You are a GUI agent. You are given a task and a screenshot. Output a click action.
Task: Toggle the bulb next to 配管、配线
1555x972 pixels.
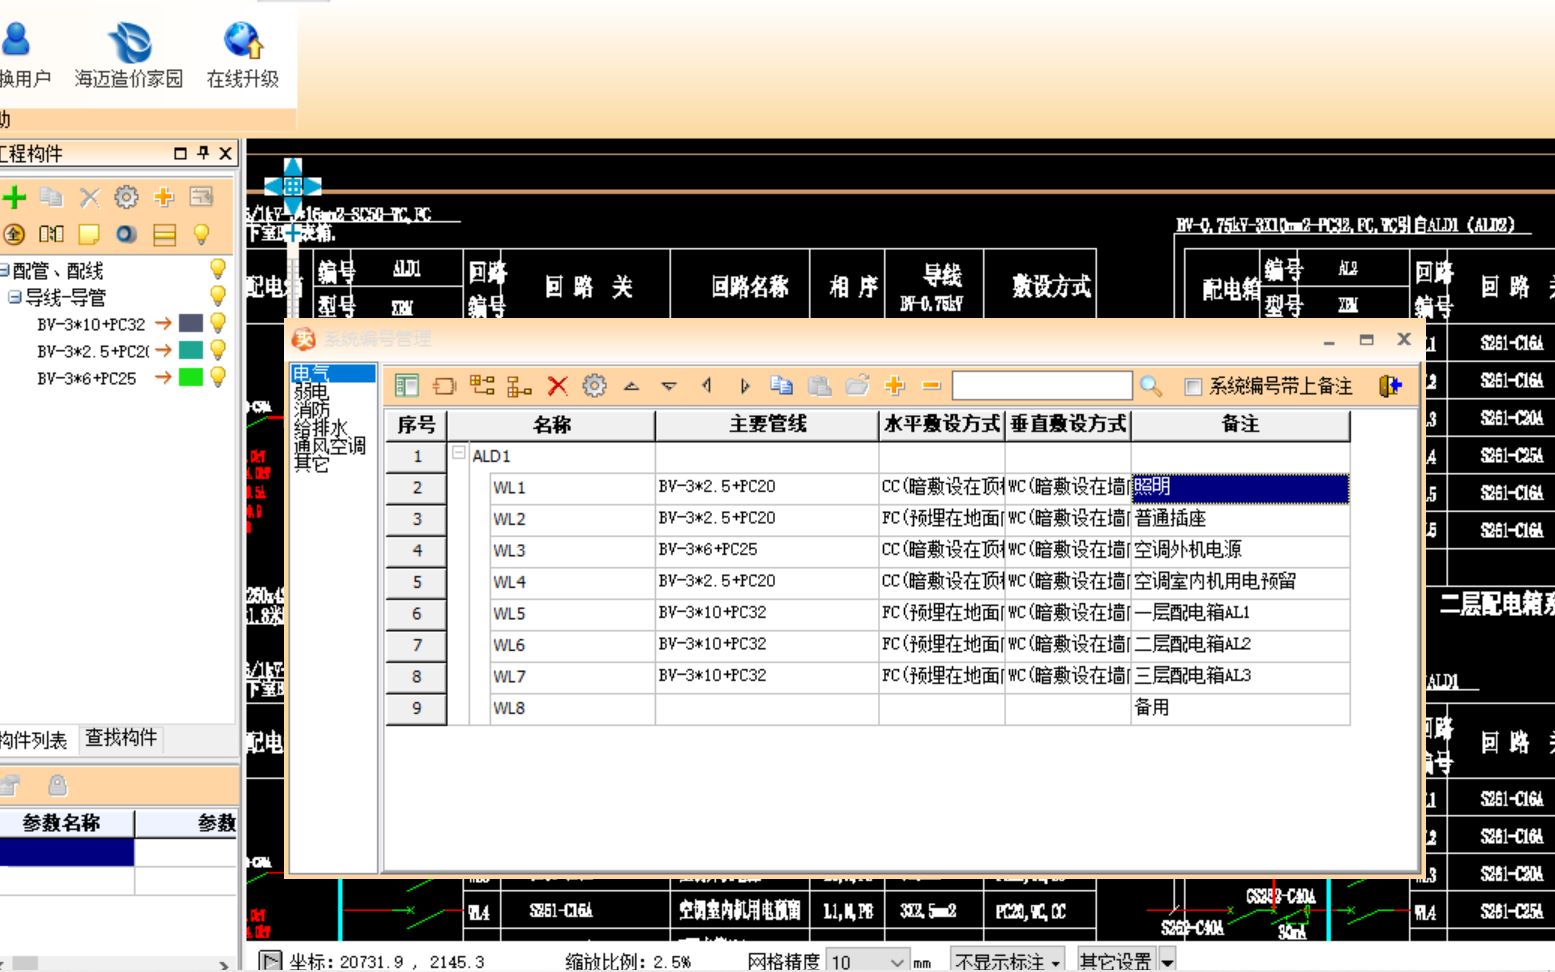219,268
